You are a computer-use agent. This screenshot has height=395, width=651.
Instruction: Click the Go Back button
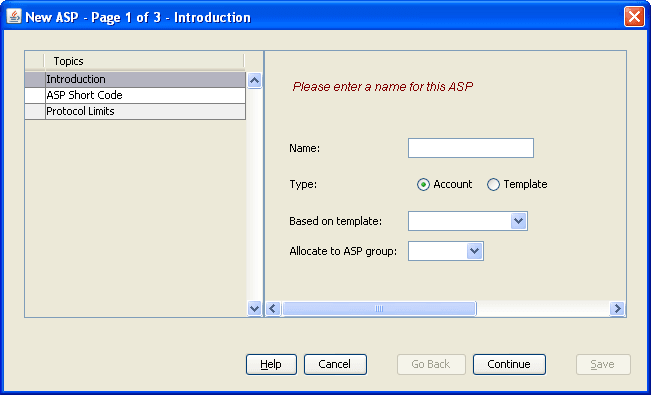pyautogui.click(x=431, y=364)
